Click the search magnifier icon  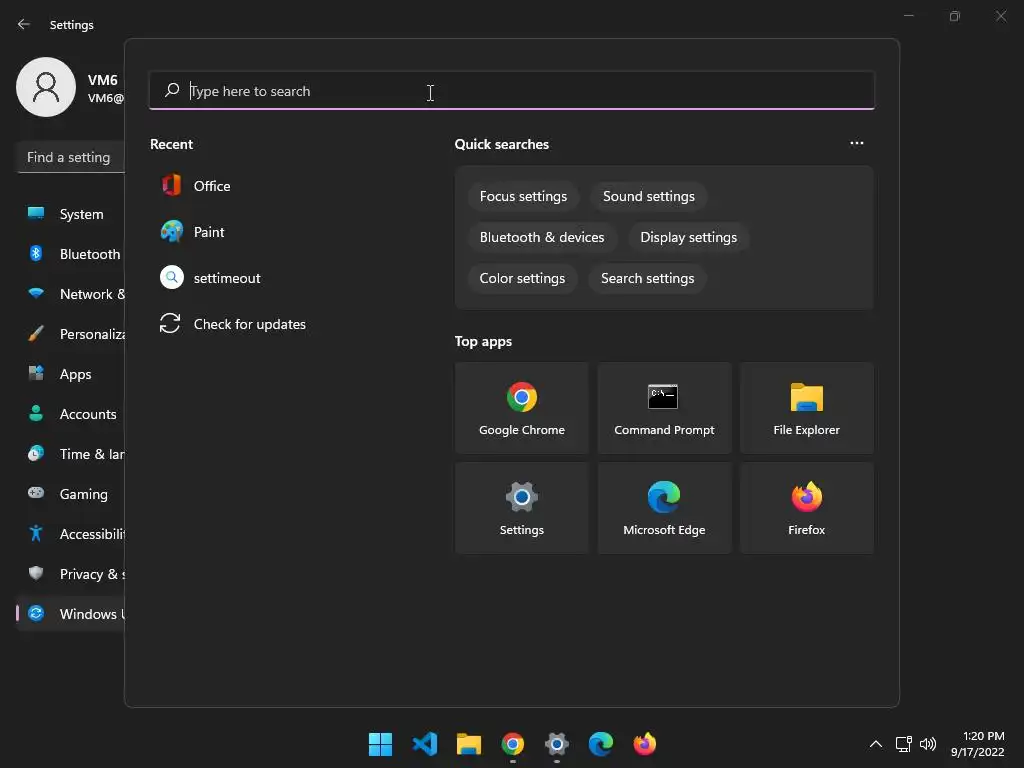pos(172,90)
